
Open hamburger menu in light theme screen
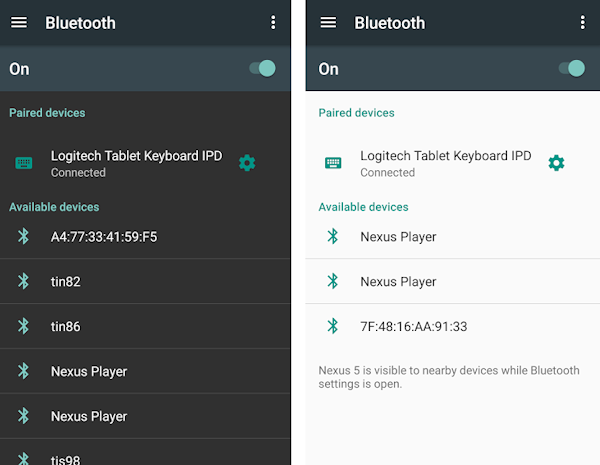[328, 23]
